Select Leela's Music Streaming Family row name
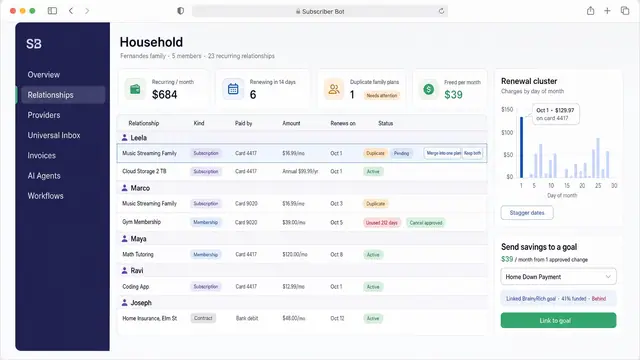Viewport: 640px width, 360px height. point(149,153)
